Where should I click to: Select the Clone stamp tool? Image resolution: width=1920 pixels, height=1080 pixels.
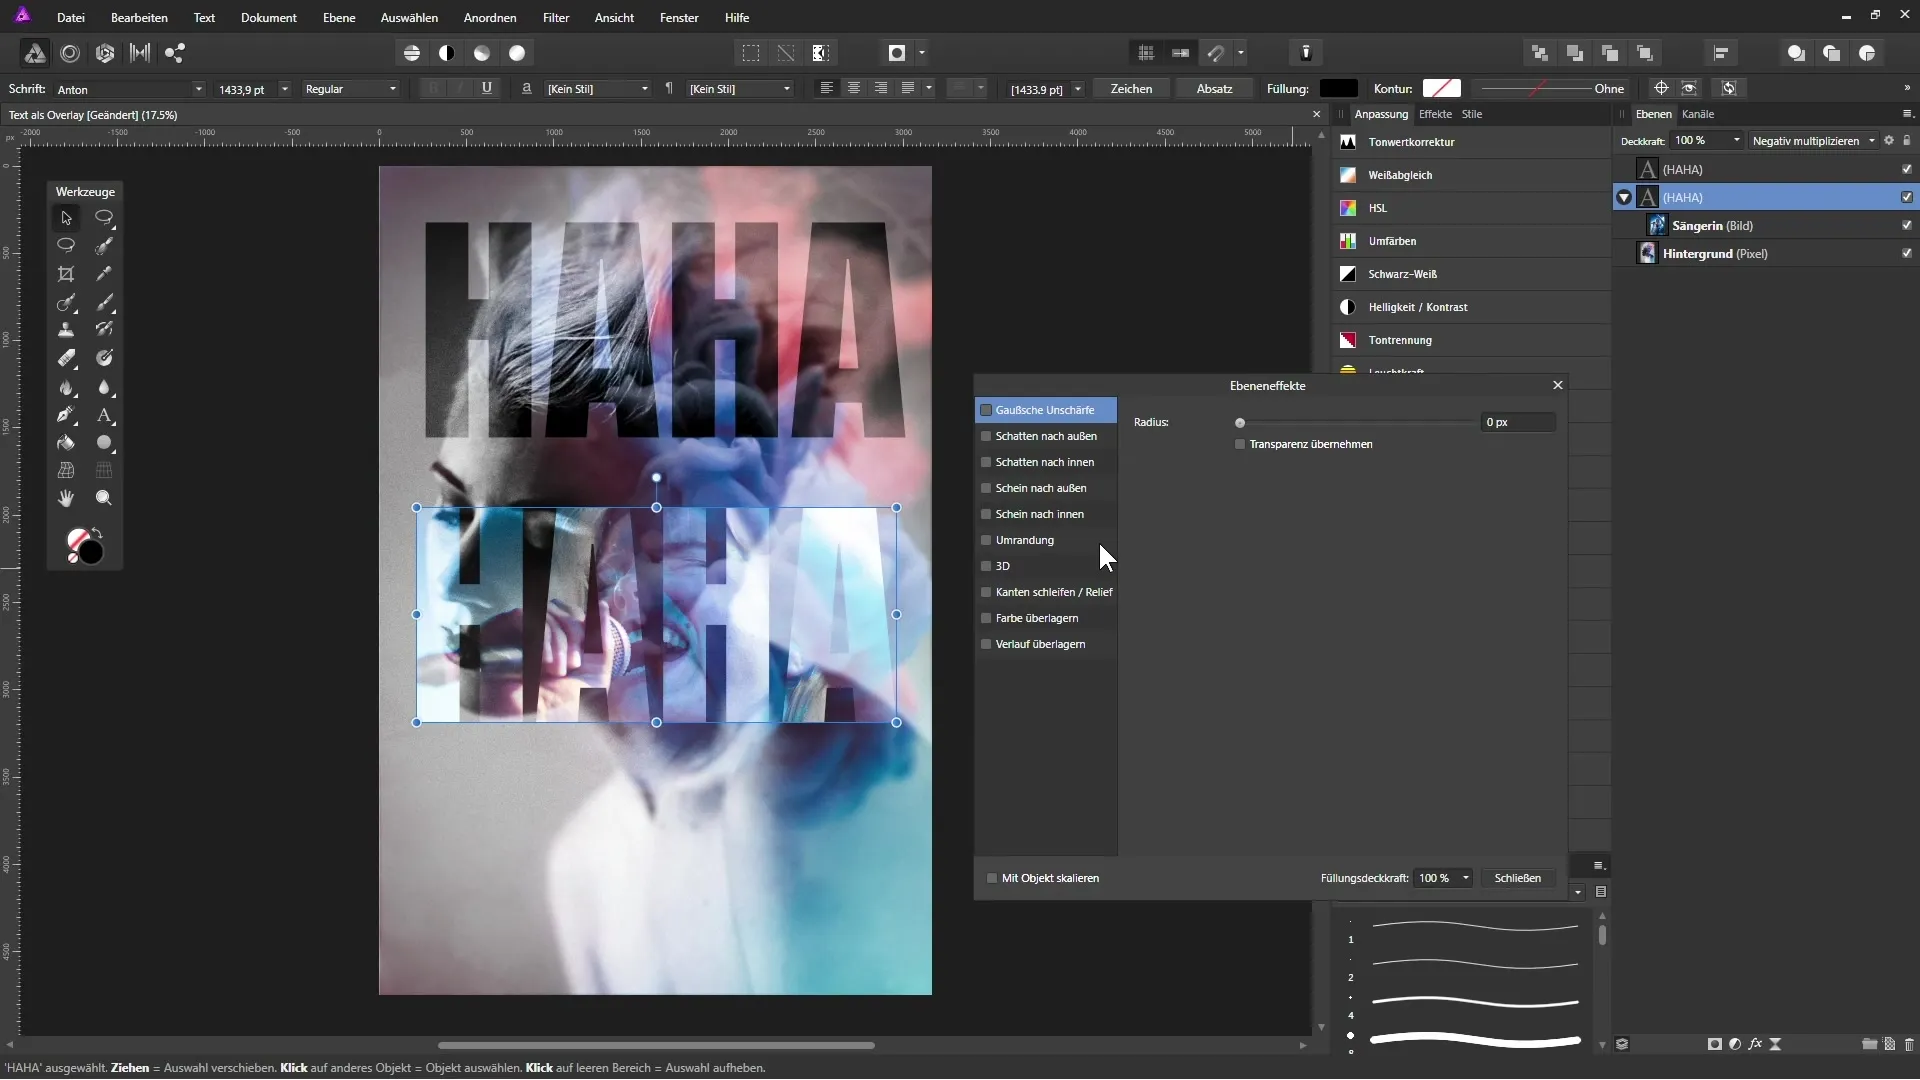point(66,330)
